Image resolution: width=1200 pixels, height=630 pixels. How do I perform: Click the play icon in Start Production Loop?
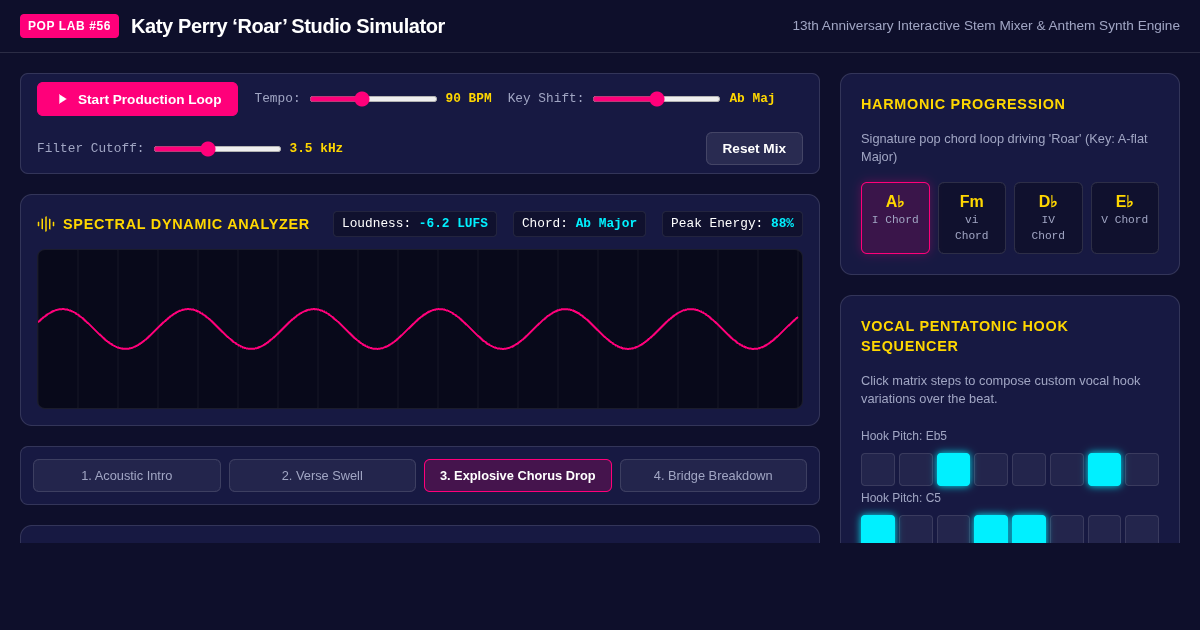(x=62, y=99)
